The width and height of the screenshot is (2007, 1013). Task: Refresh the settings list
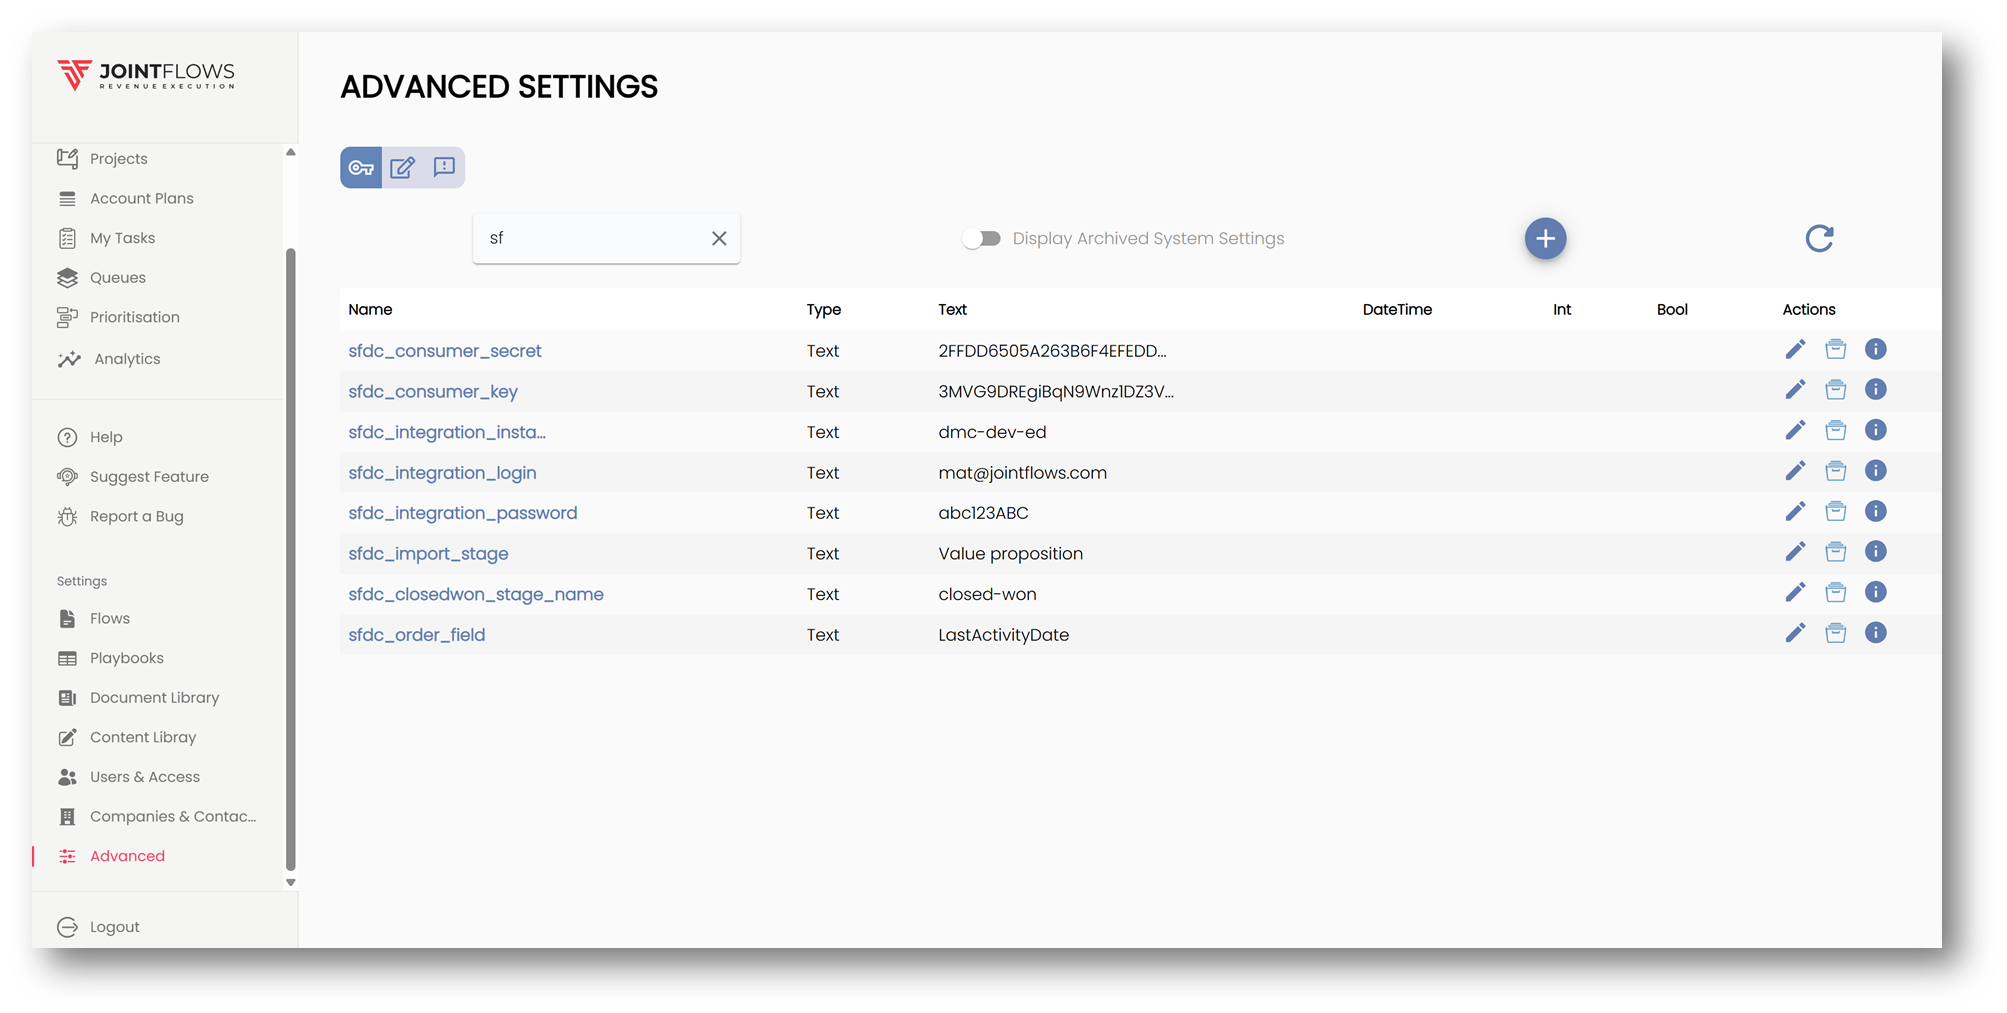pyautogui.click(x=1819, y=238)
